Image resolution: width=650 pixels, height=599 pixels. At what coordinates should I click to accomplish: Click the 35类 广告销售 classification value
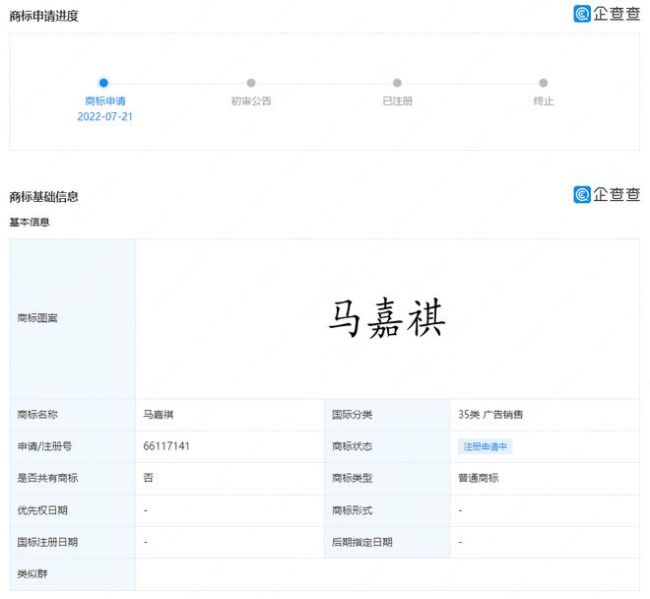point(490,414)
